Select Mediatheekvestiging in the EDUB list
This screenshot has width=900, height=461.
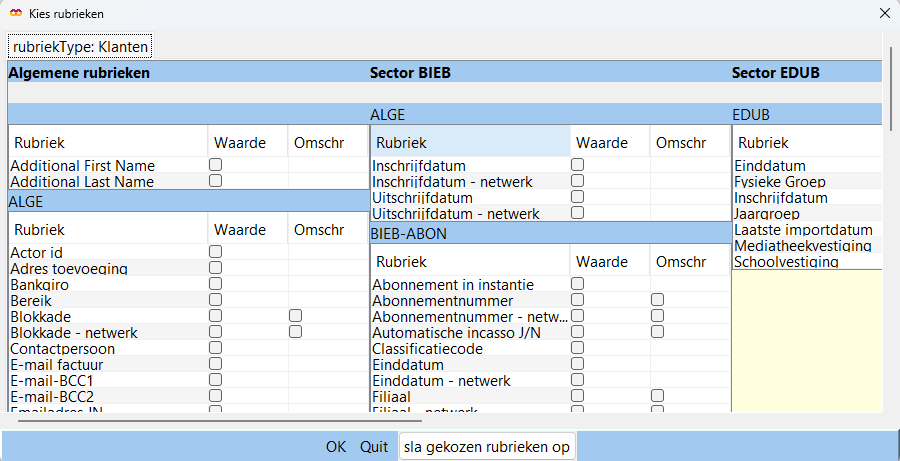802,246
